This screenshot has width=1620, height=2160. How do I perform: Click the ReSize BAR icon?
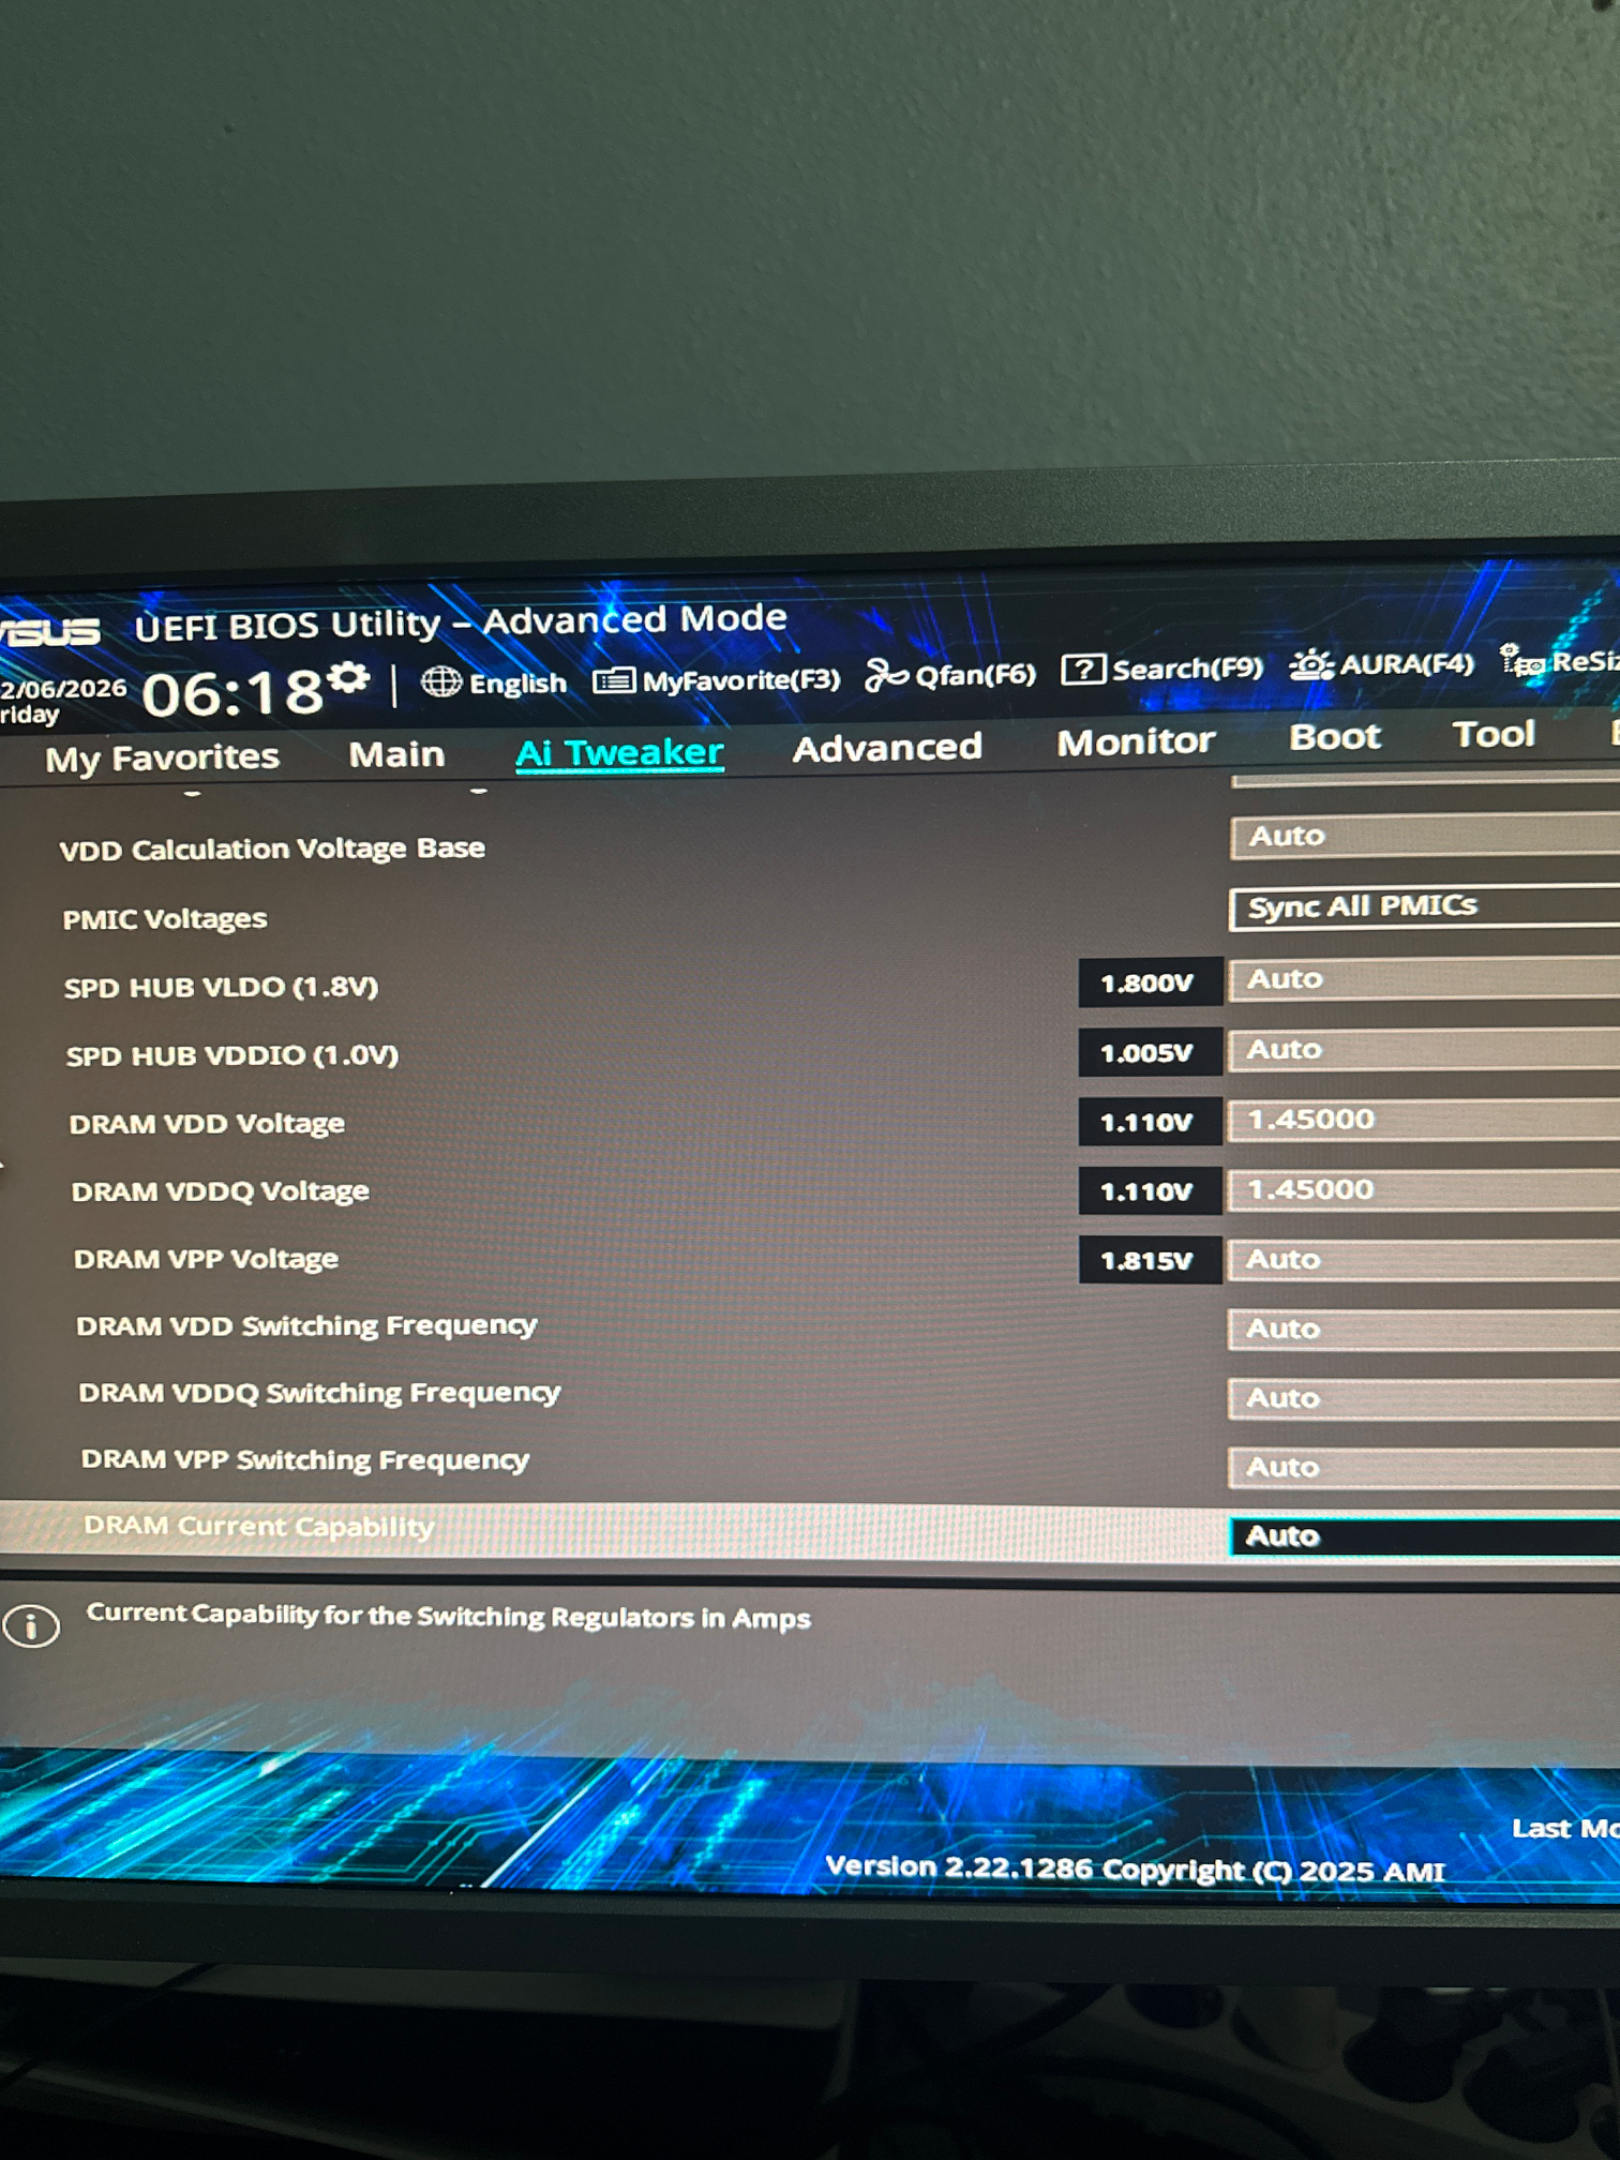[1521, 661]
